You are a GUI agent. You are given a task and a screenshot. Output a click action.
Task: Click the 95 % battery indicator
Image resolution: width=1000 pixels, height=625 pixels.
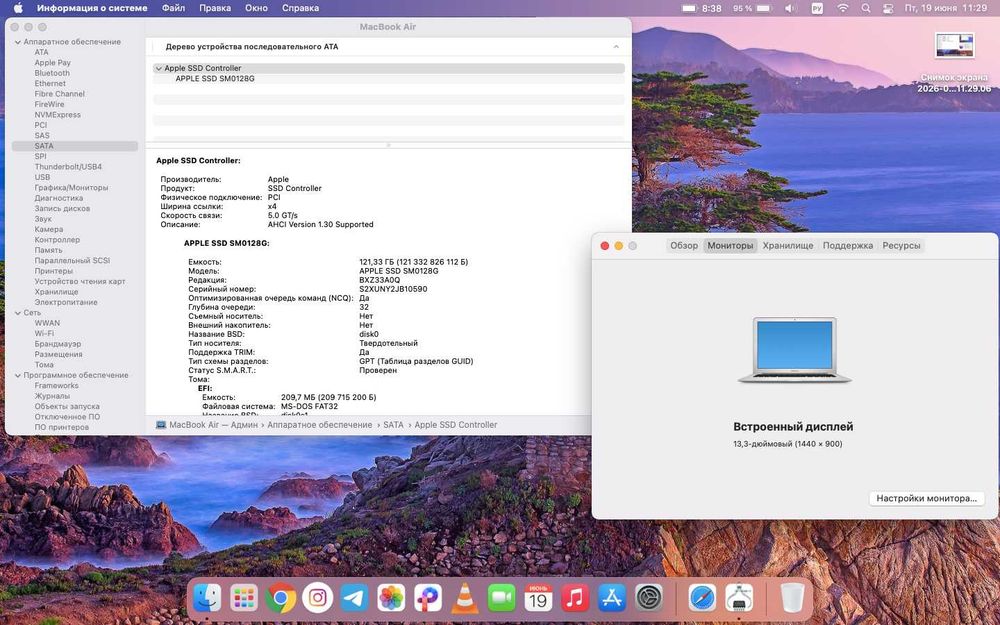tap(753, 8)
